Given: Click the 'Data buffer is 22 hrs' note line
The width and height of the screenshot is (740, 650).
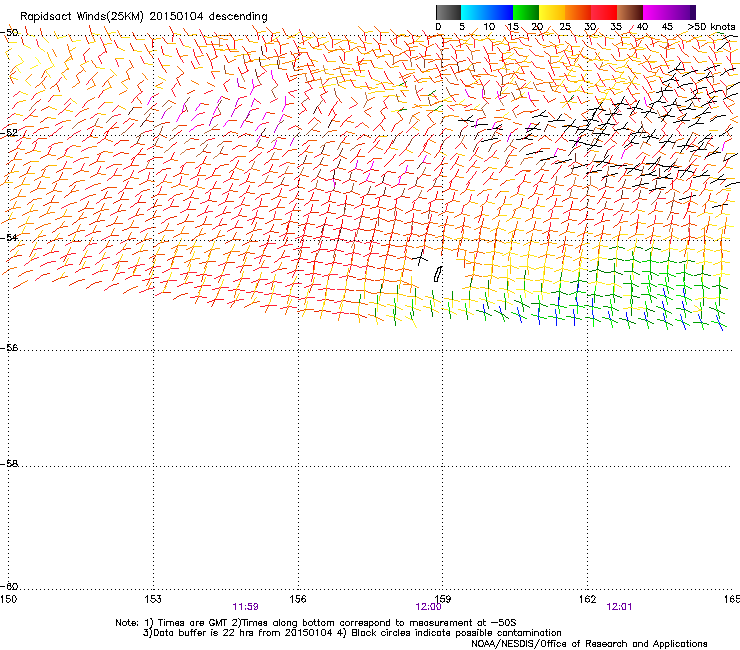Looking at the screenshot, I should coord(352,633).
